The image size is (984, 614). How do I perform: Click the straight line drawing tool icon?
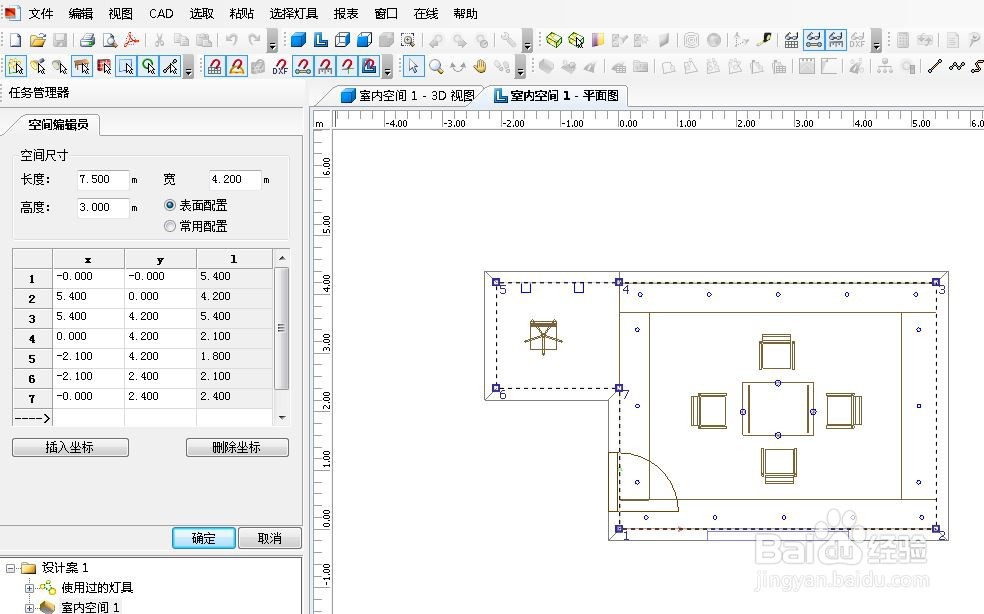pos(935,66)
